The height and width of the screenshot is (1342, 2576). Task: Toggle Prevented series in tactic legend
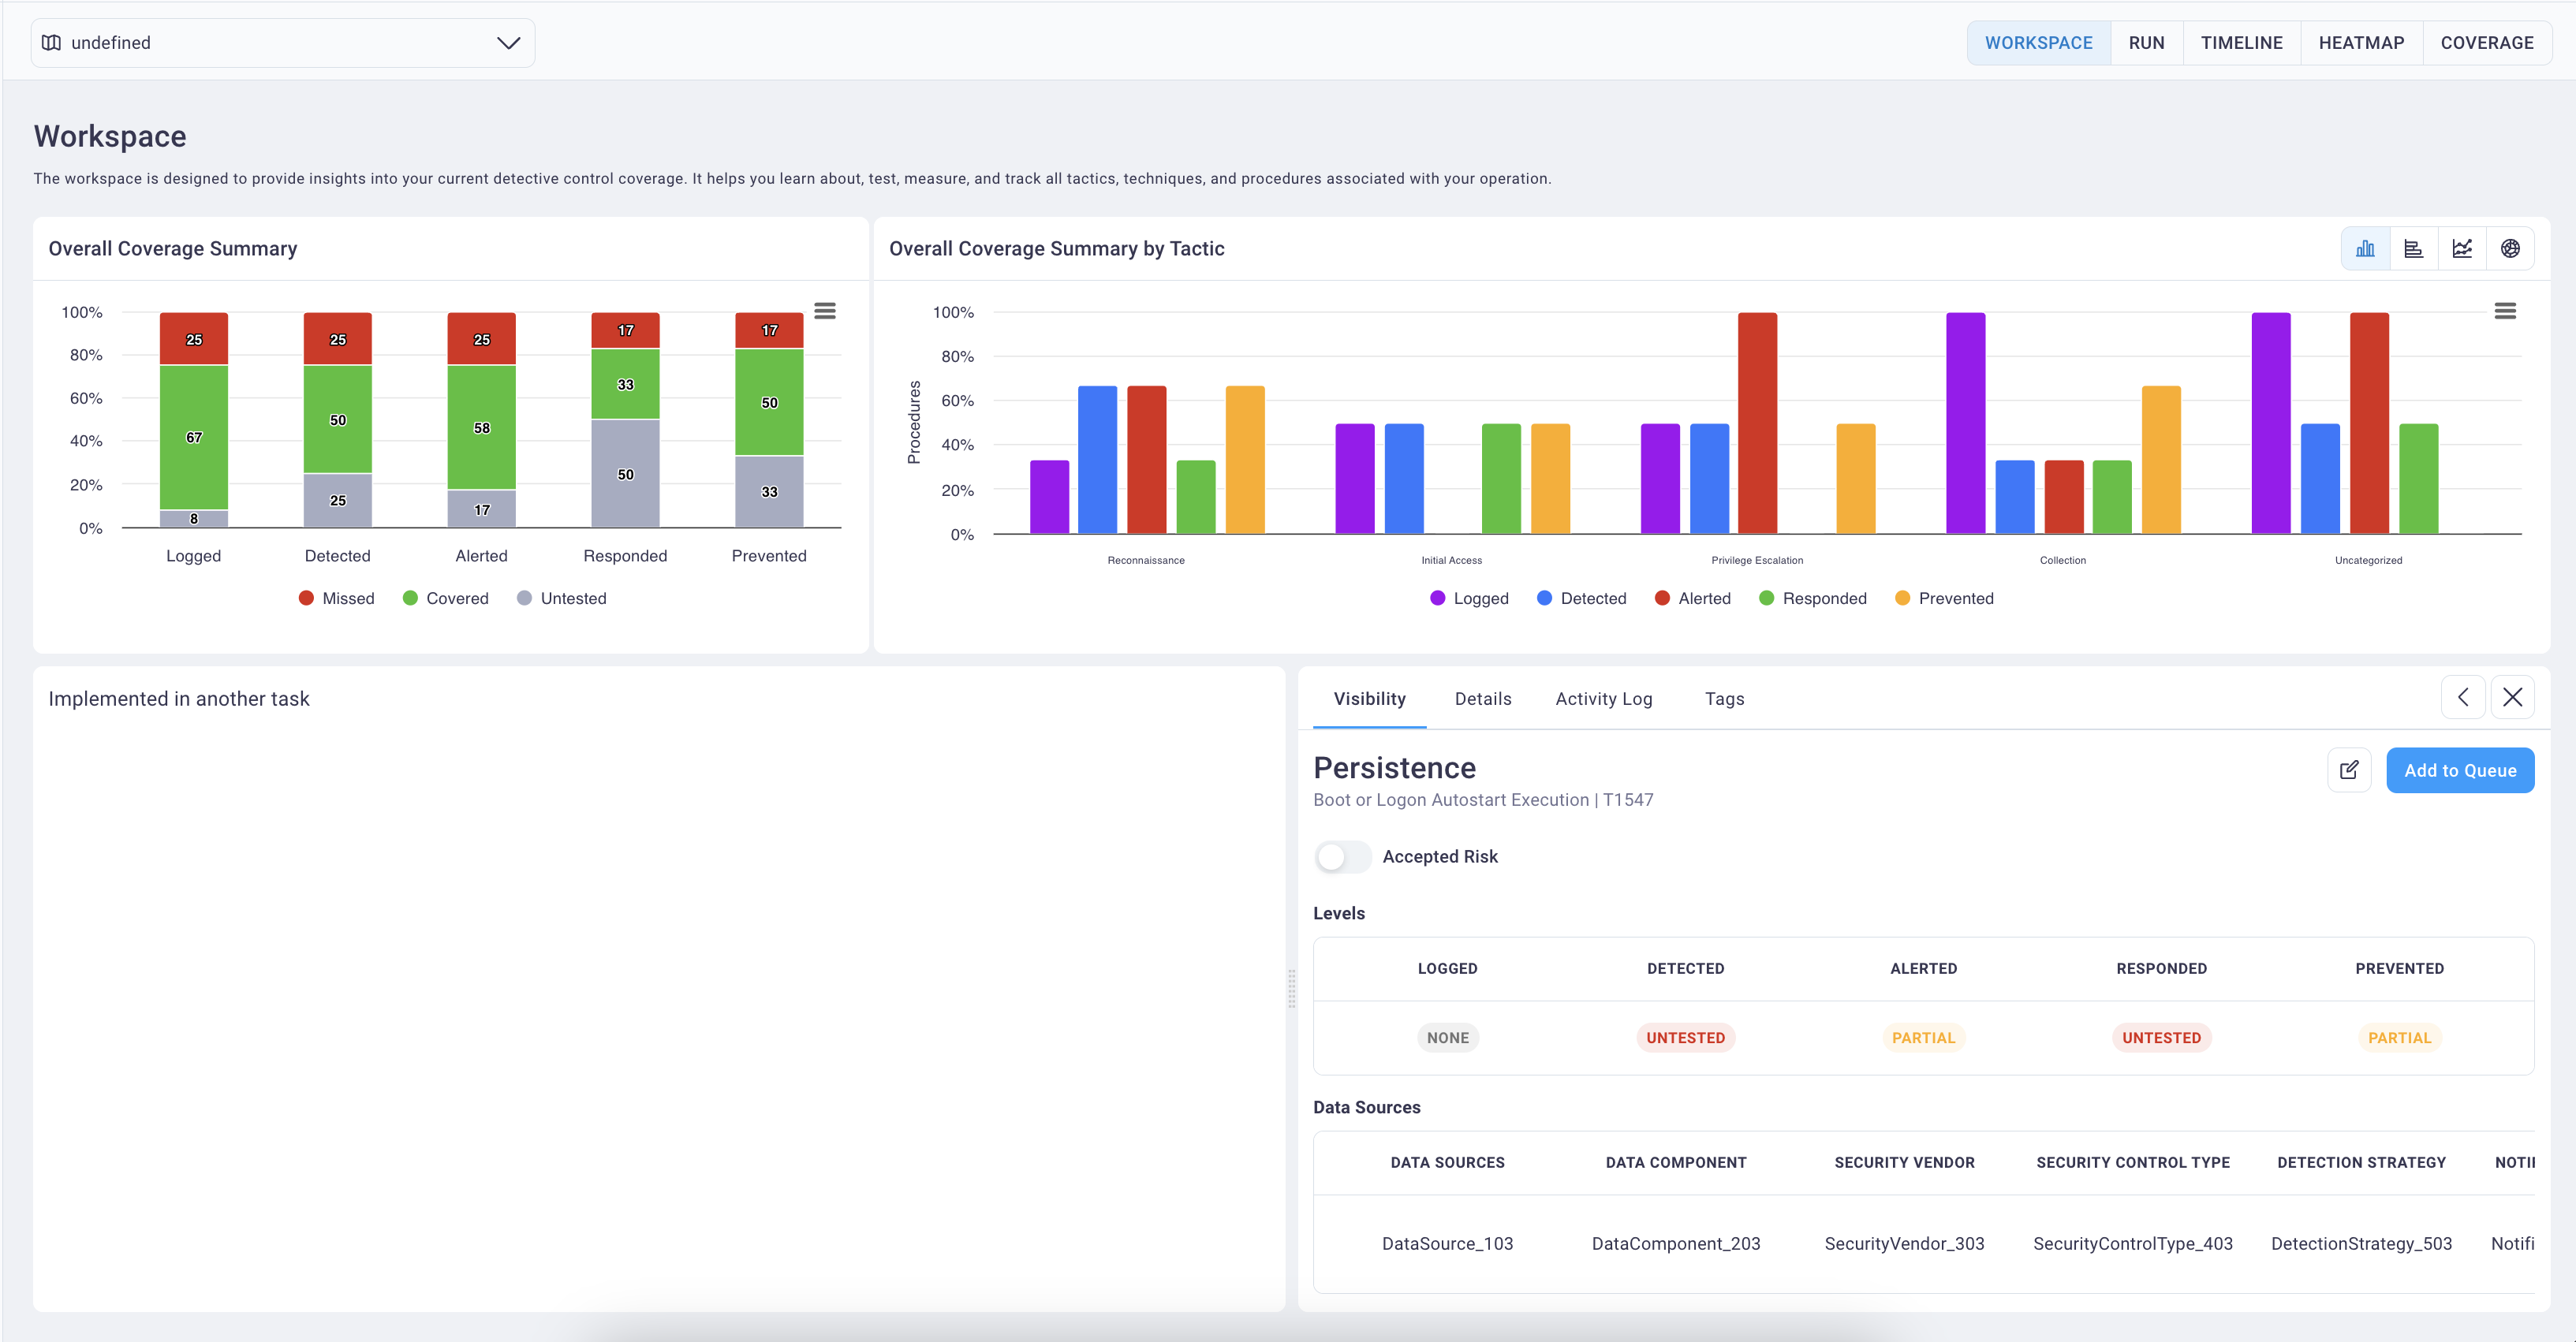click(1944, 598)
